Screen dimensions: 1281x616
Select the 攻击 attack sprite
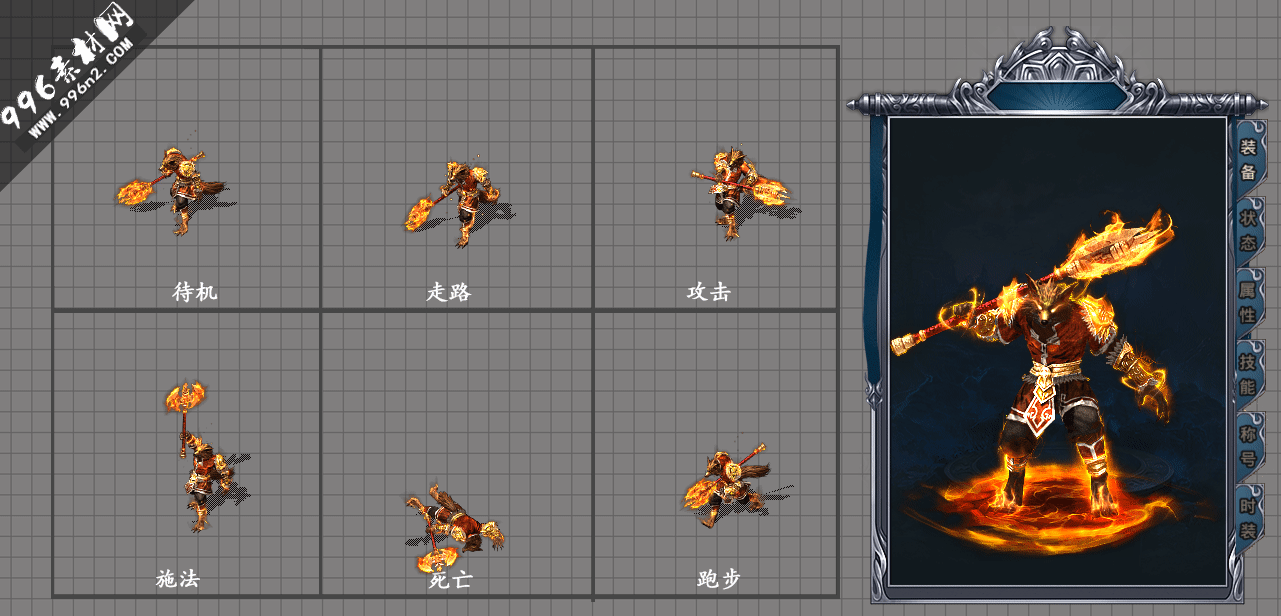click(x=745, y=192)
